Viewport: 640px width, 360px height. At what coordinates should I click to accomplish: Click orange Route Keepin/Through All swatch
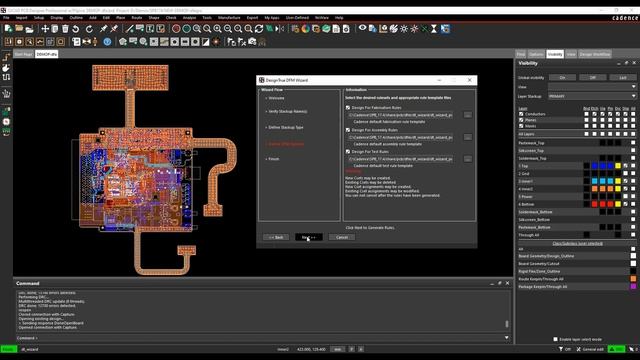[x=633, y=279]
